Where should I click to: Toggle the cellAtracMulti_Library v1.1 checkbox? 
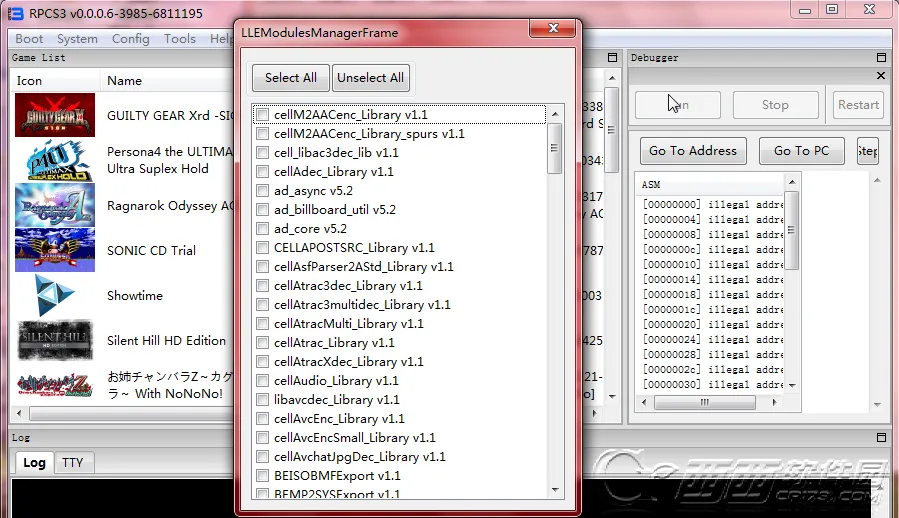pyautogui.click(x=263, y=324)
